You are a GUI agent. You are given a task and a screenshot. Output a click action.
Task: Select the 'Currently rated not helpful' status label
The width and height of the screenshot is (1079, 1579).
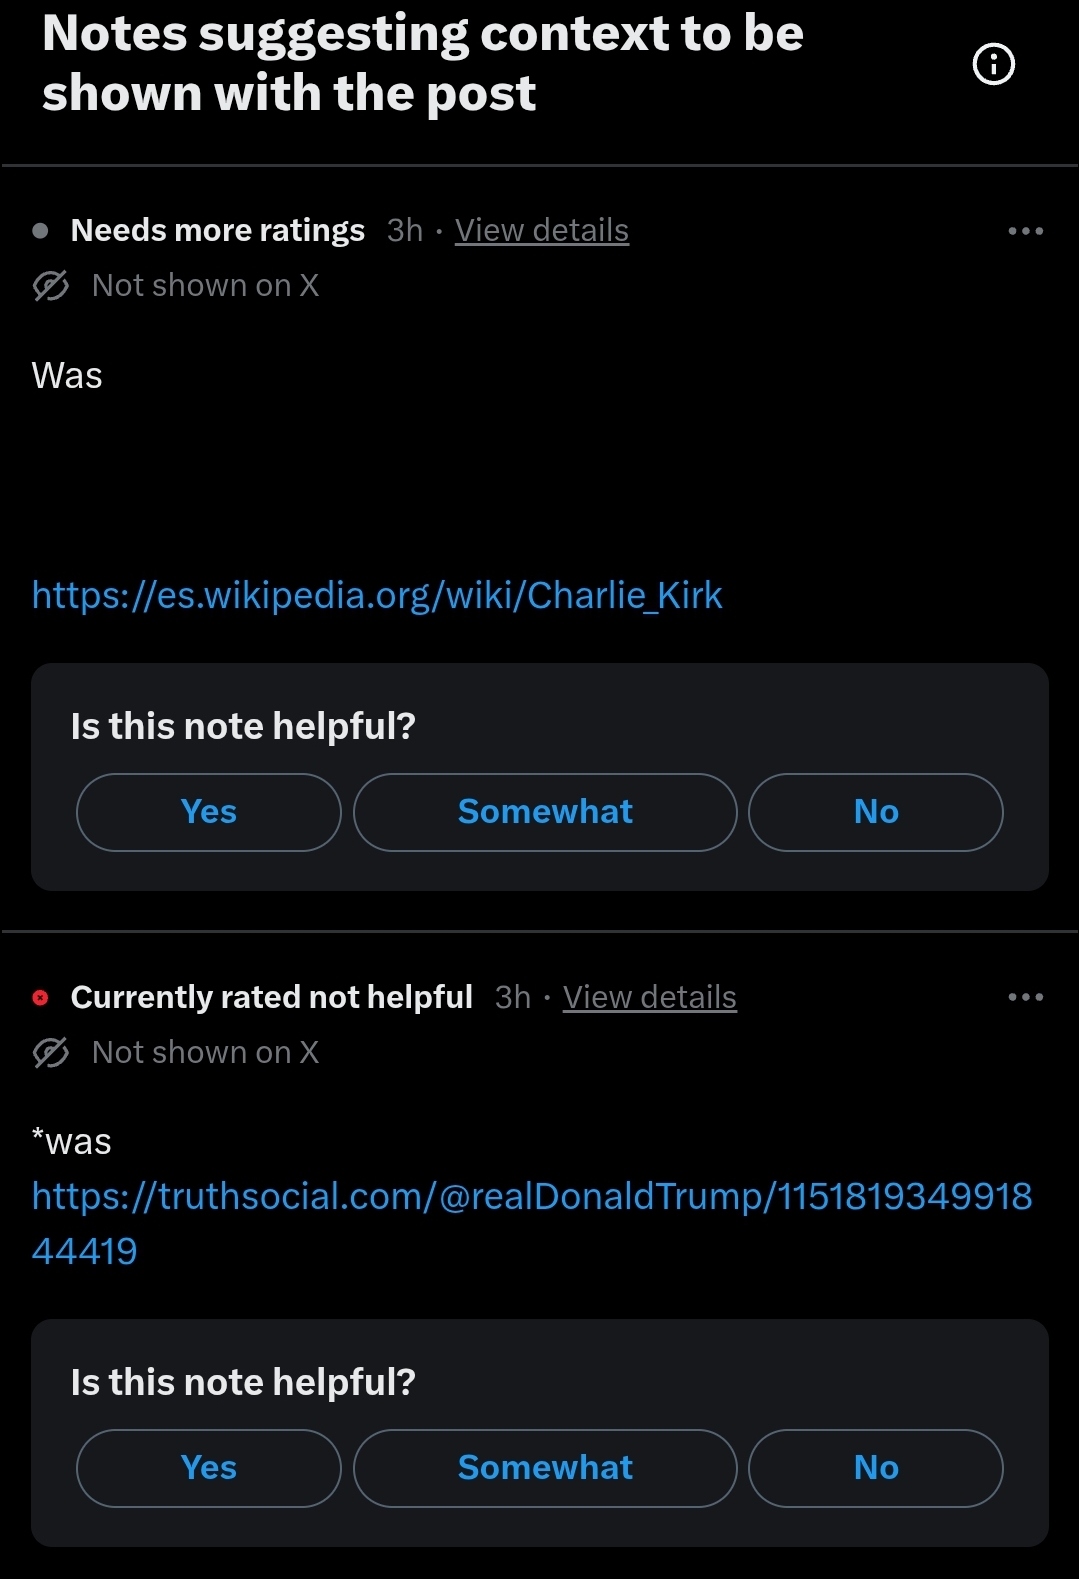point(272,997)
